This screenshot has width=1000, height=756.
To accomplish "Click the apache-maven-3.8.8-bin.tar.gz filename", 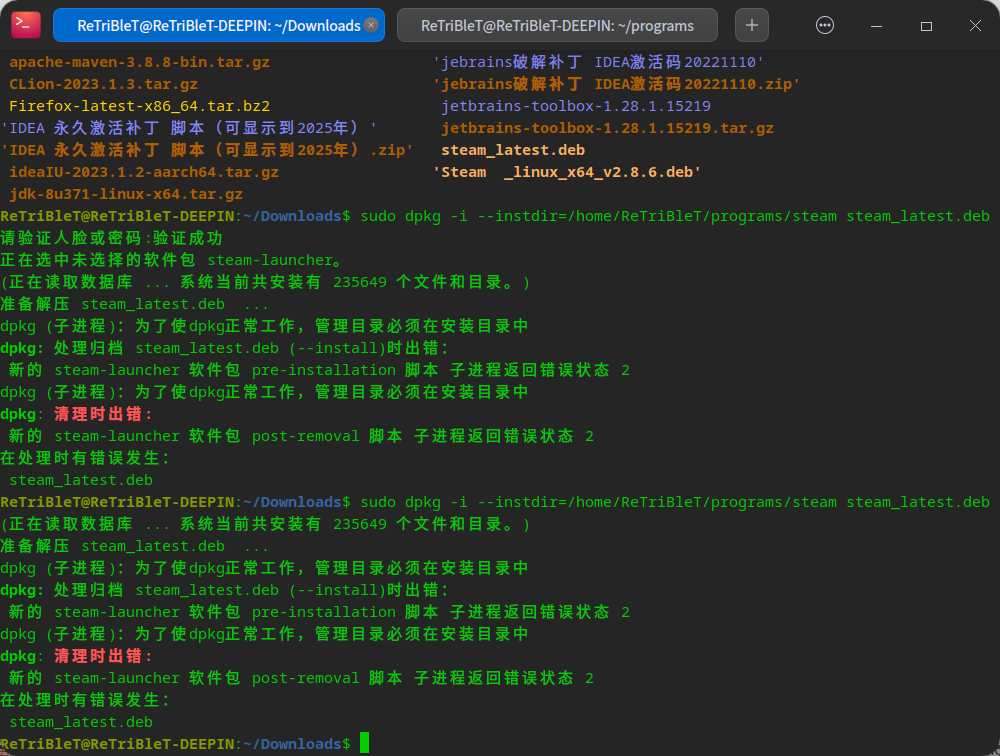I will (x=139, y=62).
